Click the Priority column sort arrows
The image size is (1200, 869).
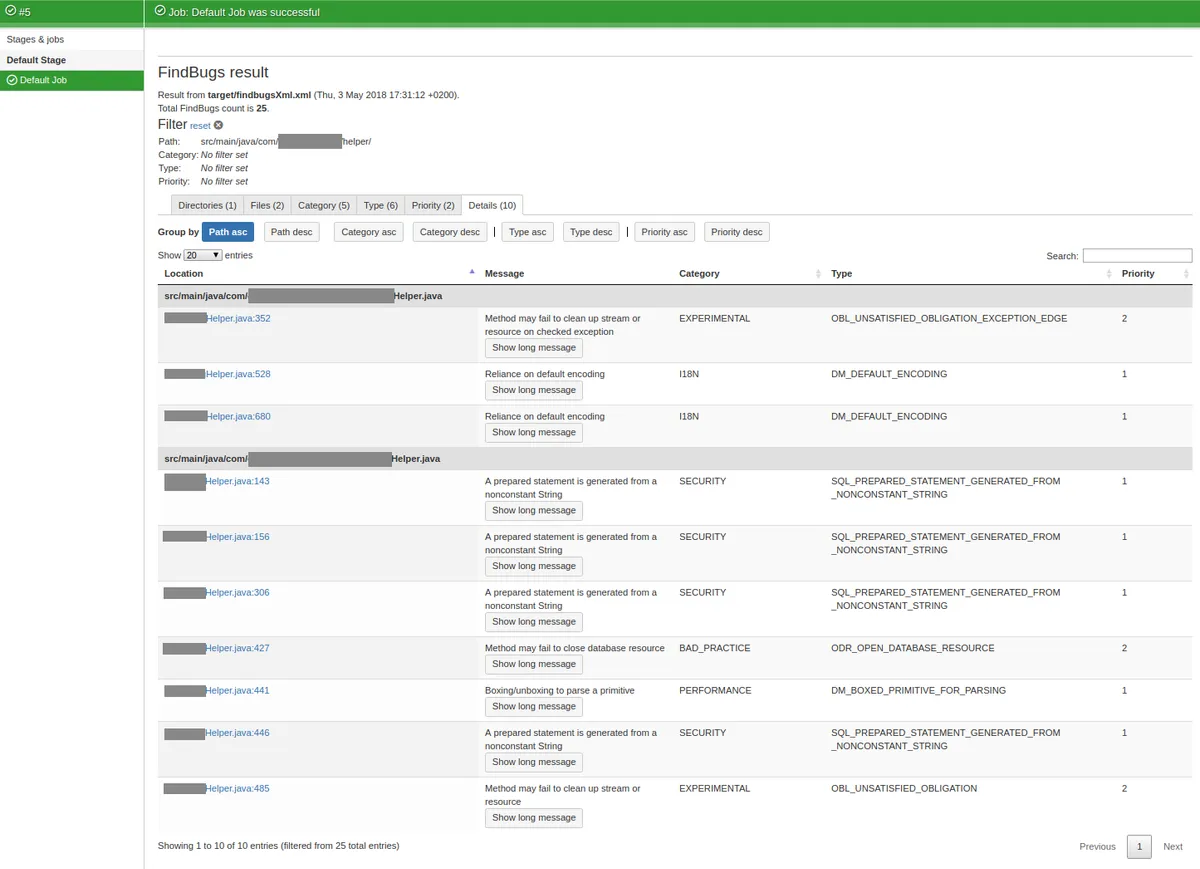(x=1186, y=273)
